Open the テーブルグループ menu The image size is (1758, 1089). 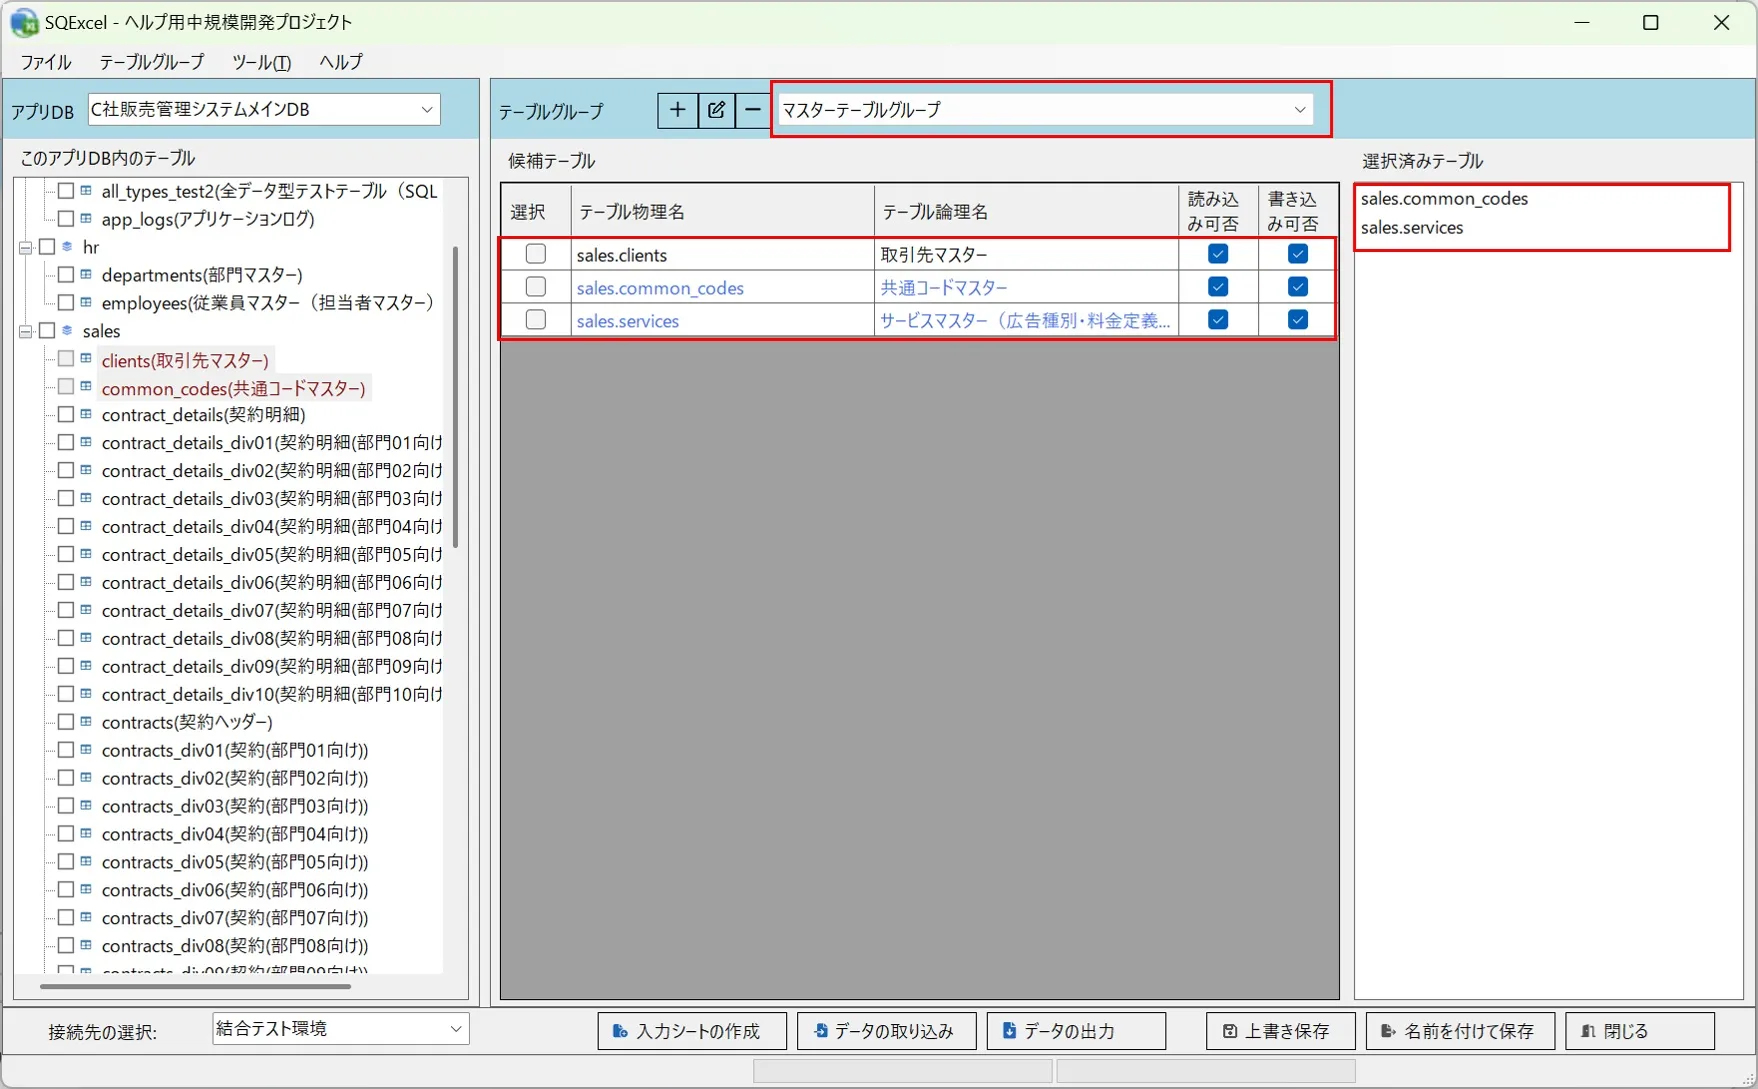pyautogui.click(x=152, y=62)
